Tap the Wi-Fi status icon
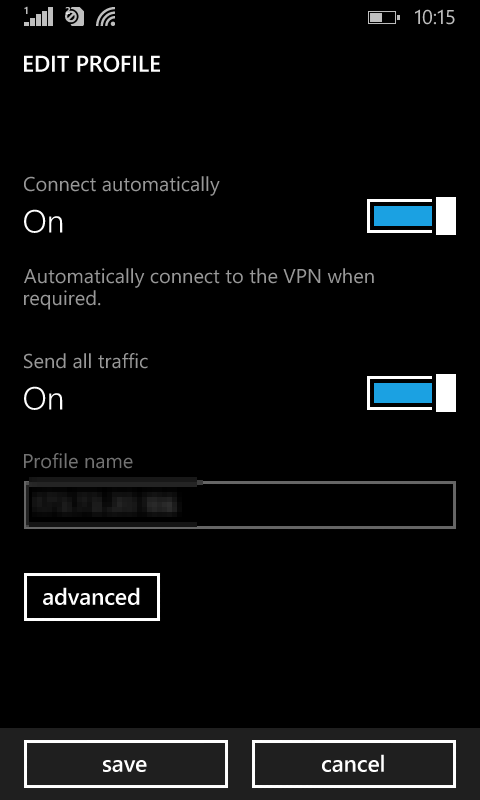 tap(106, 17)
